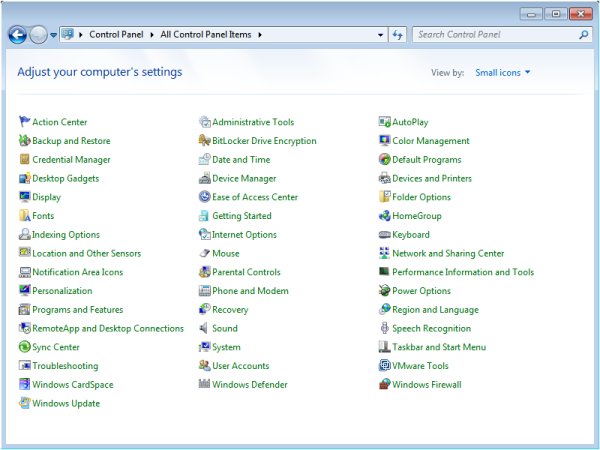Open the Speech Recognition microphone icon
Image resolution: width=600 pixels, height=450 pixels.
(385, 328)
